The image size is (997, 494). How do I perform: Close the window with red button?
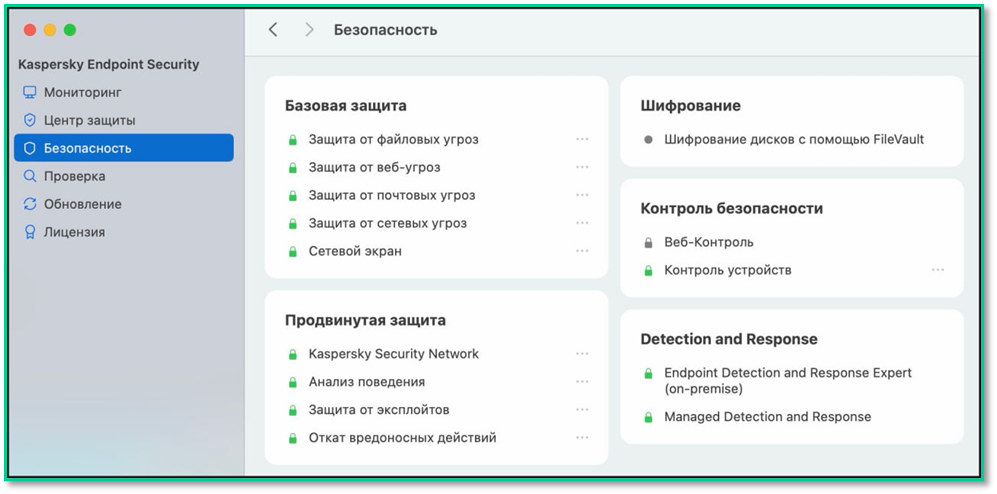(30, 30)
